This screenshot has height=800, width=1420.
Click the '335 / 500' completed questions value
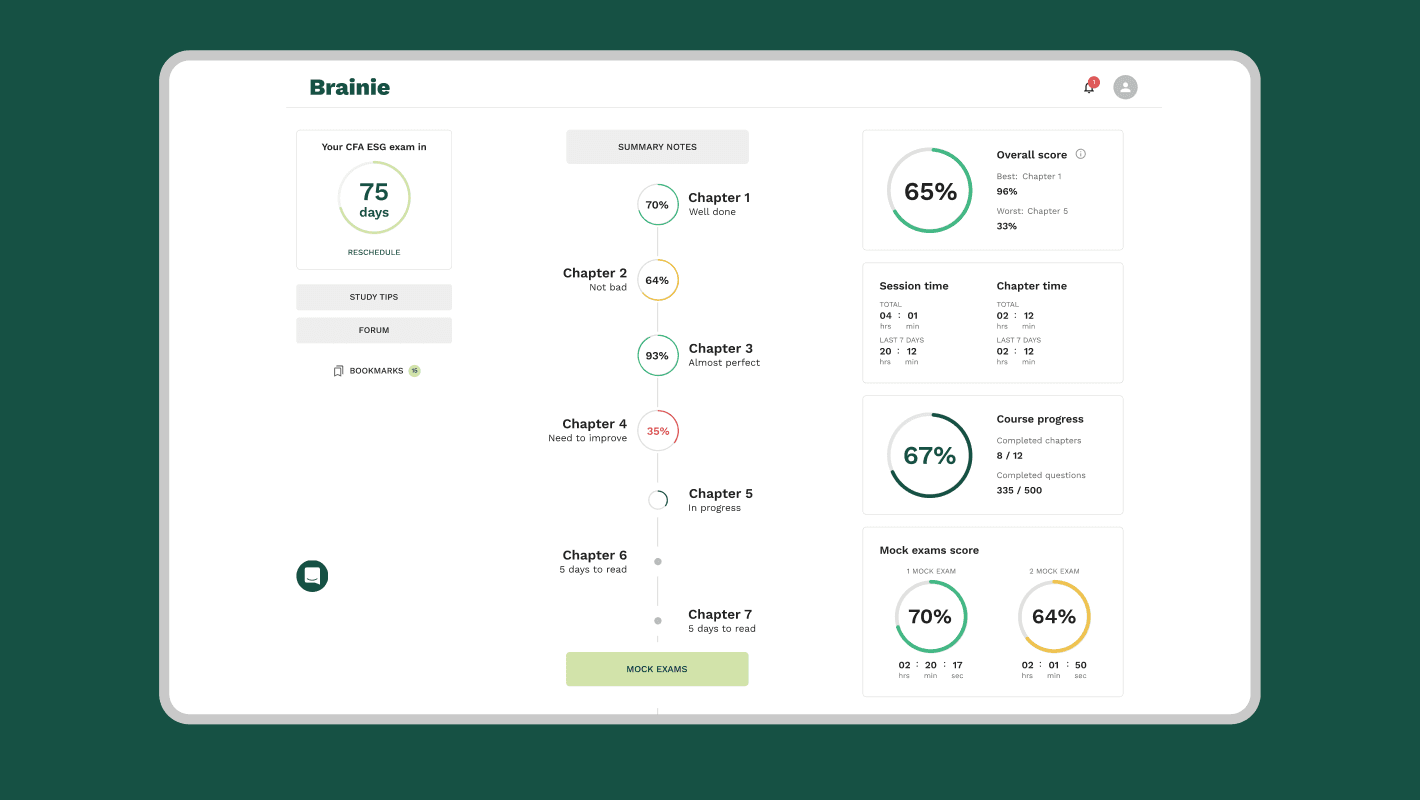coord(1019,490)
